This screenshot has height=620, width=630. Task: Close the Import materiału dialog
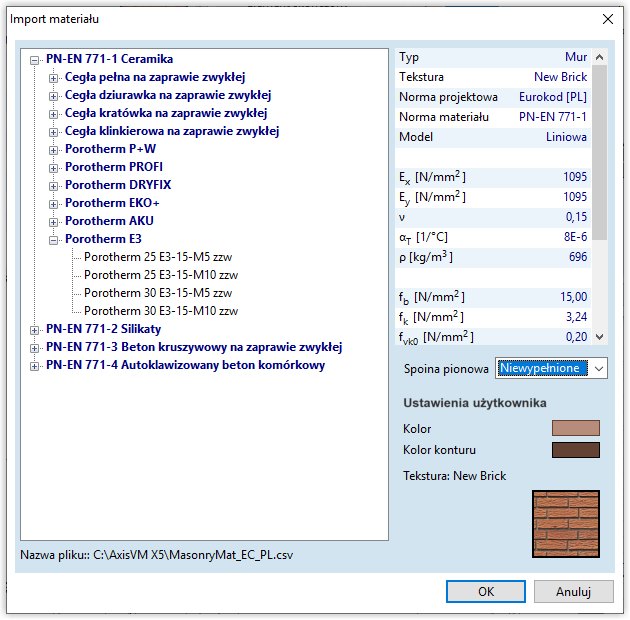[607, 19]
